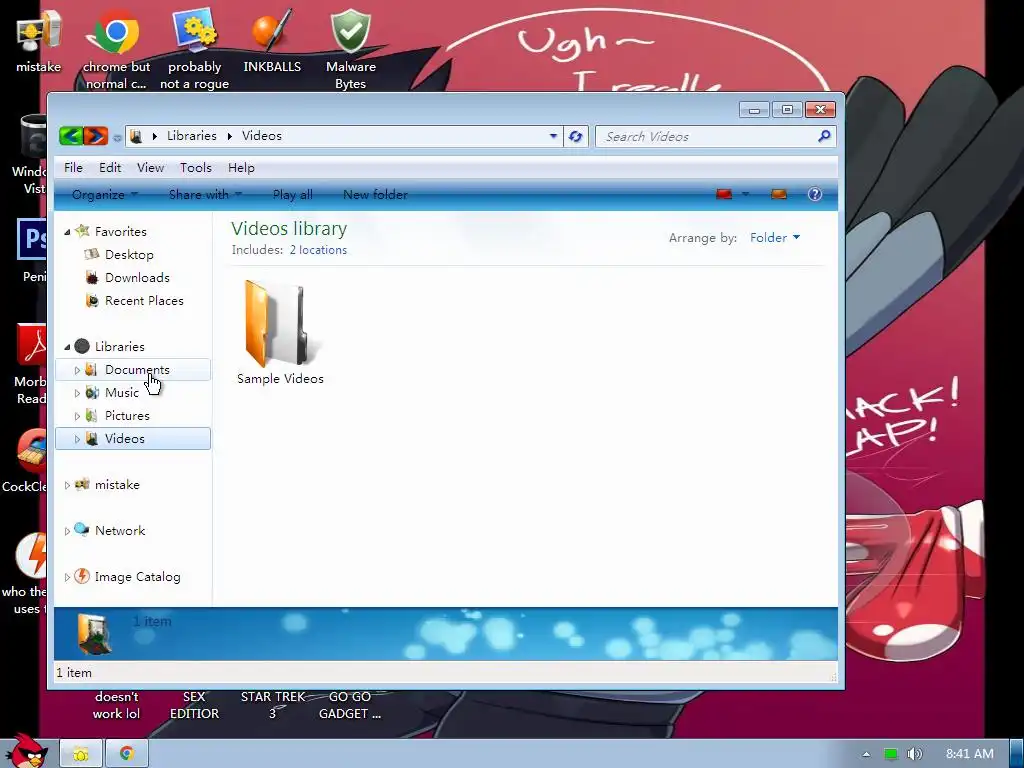Go forward with the orange arrow button
Screen dimensions: 1024x768
(x=95, y=136)
